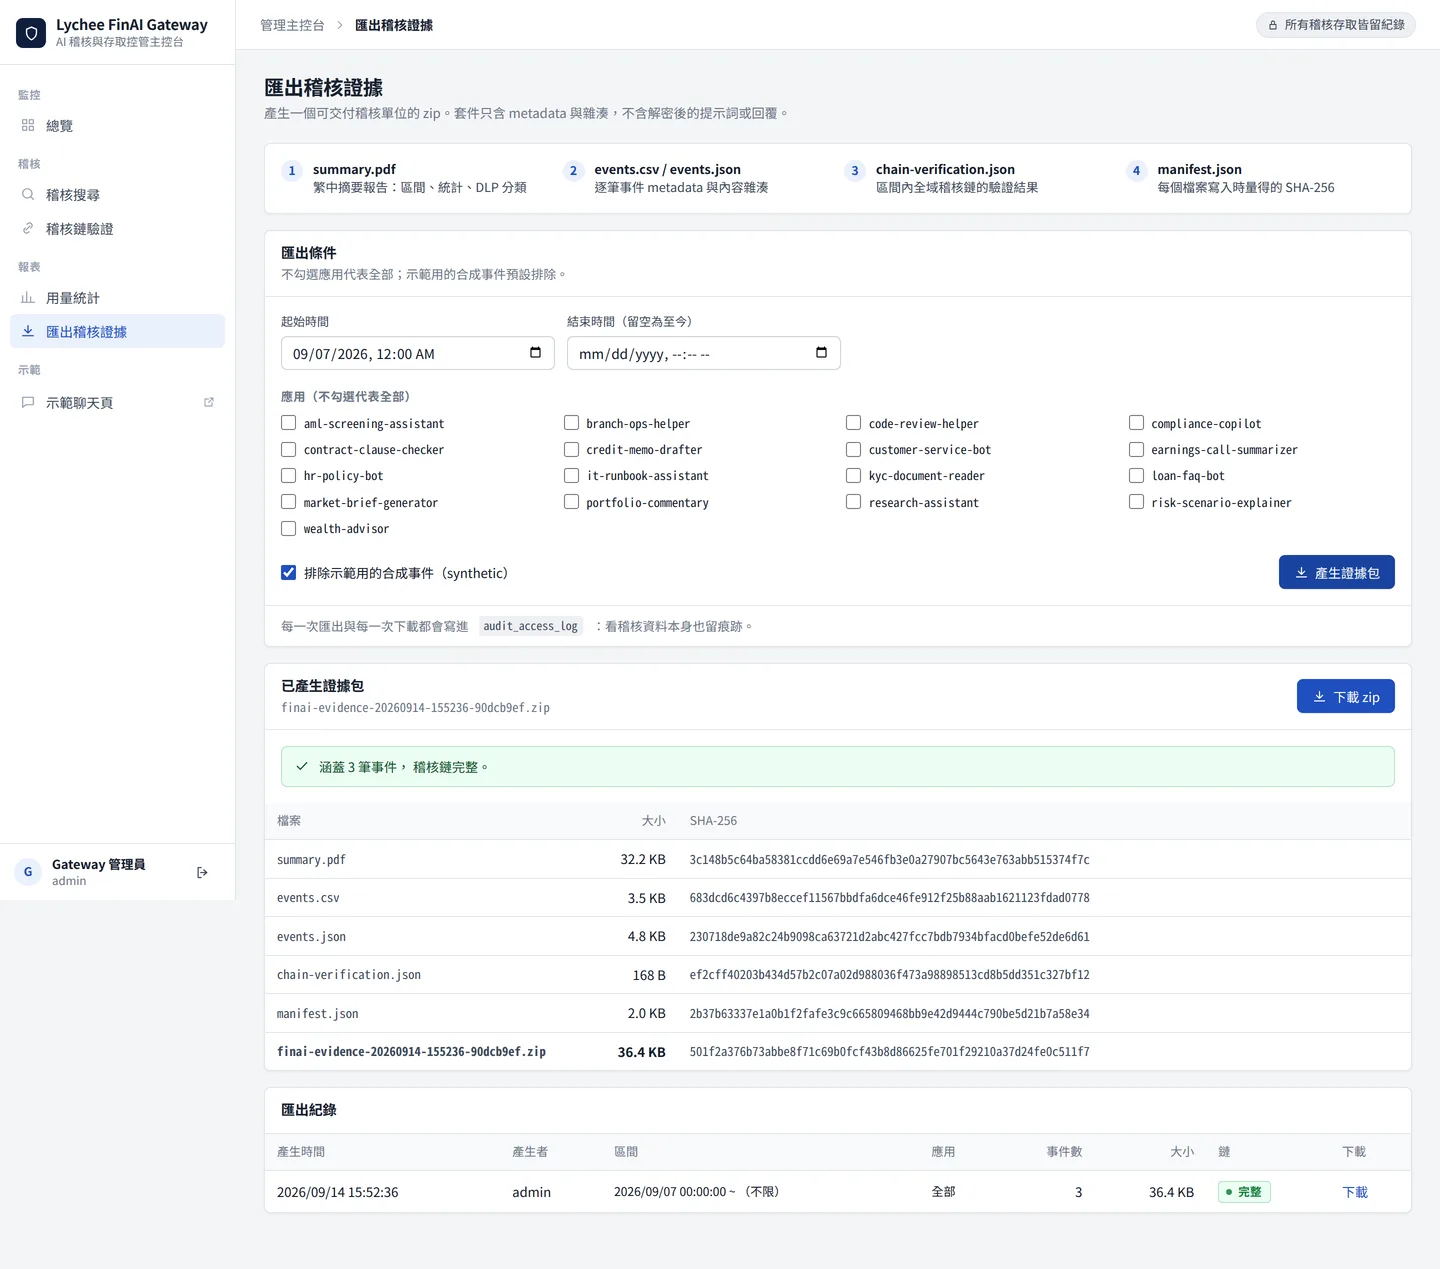
Task: Check the loan-faq-bot checkbox
Action: [x=1136, y=475]
